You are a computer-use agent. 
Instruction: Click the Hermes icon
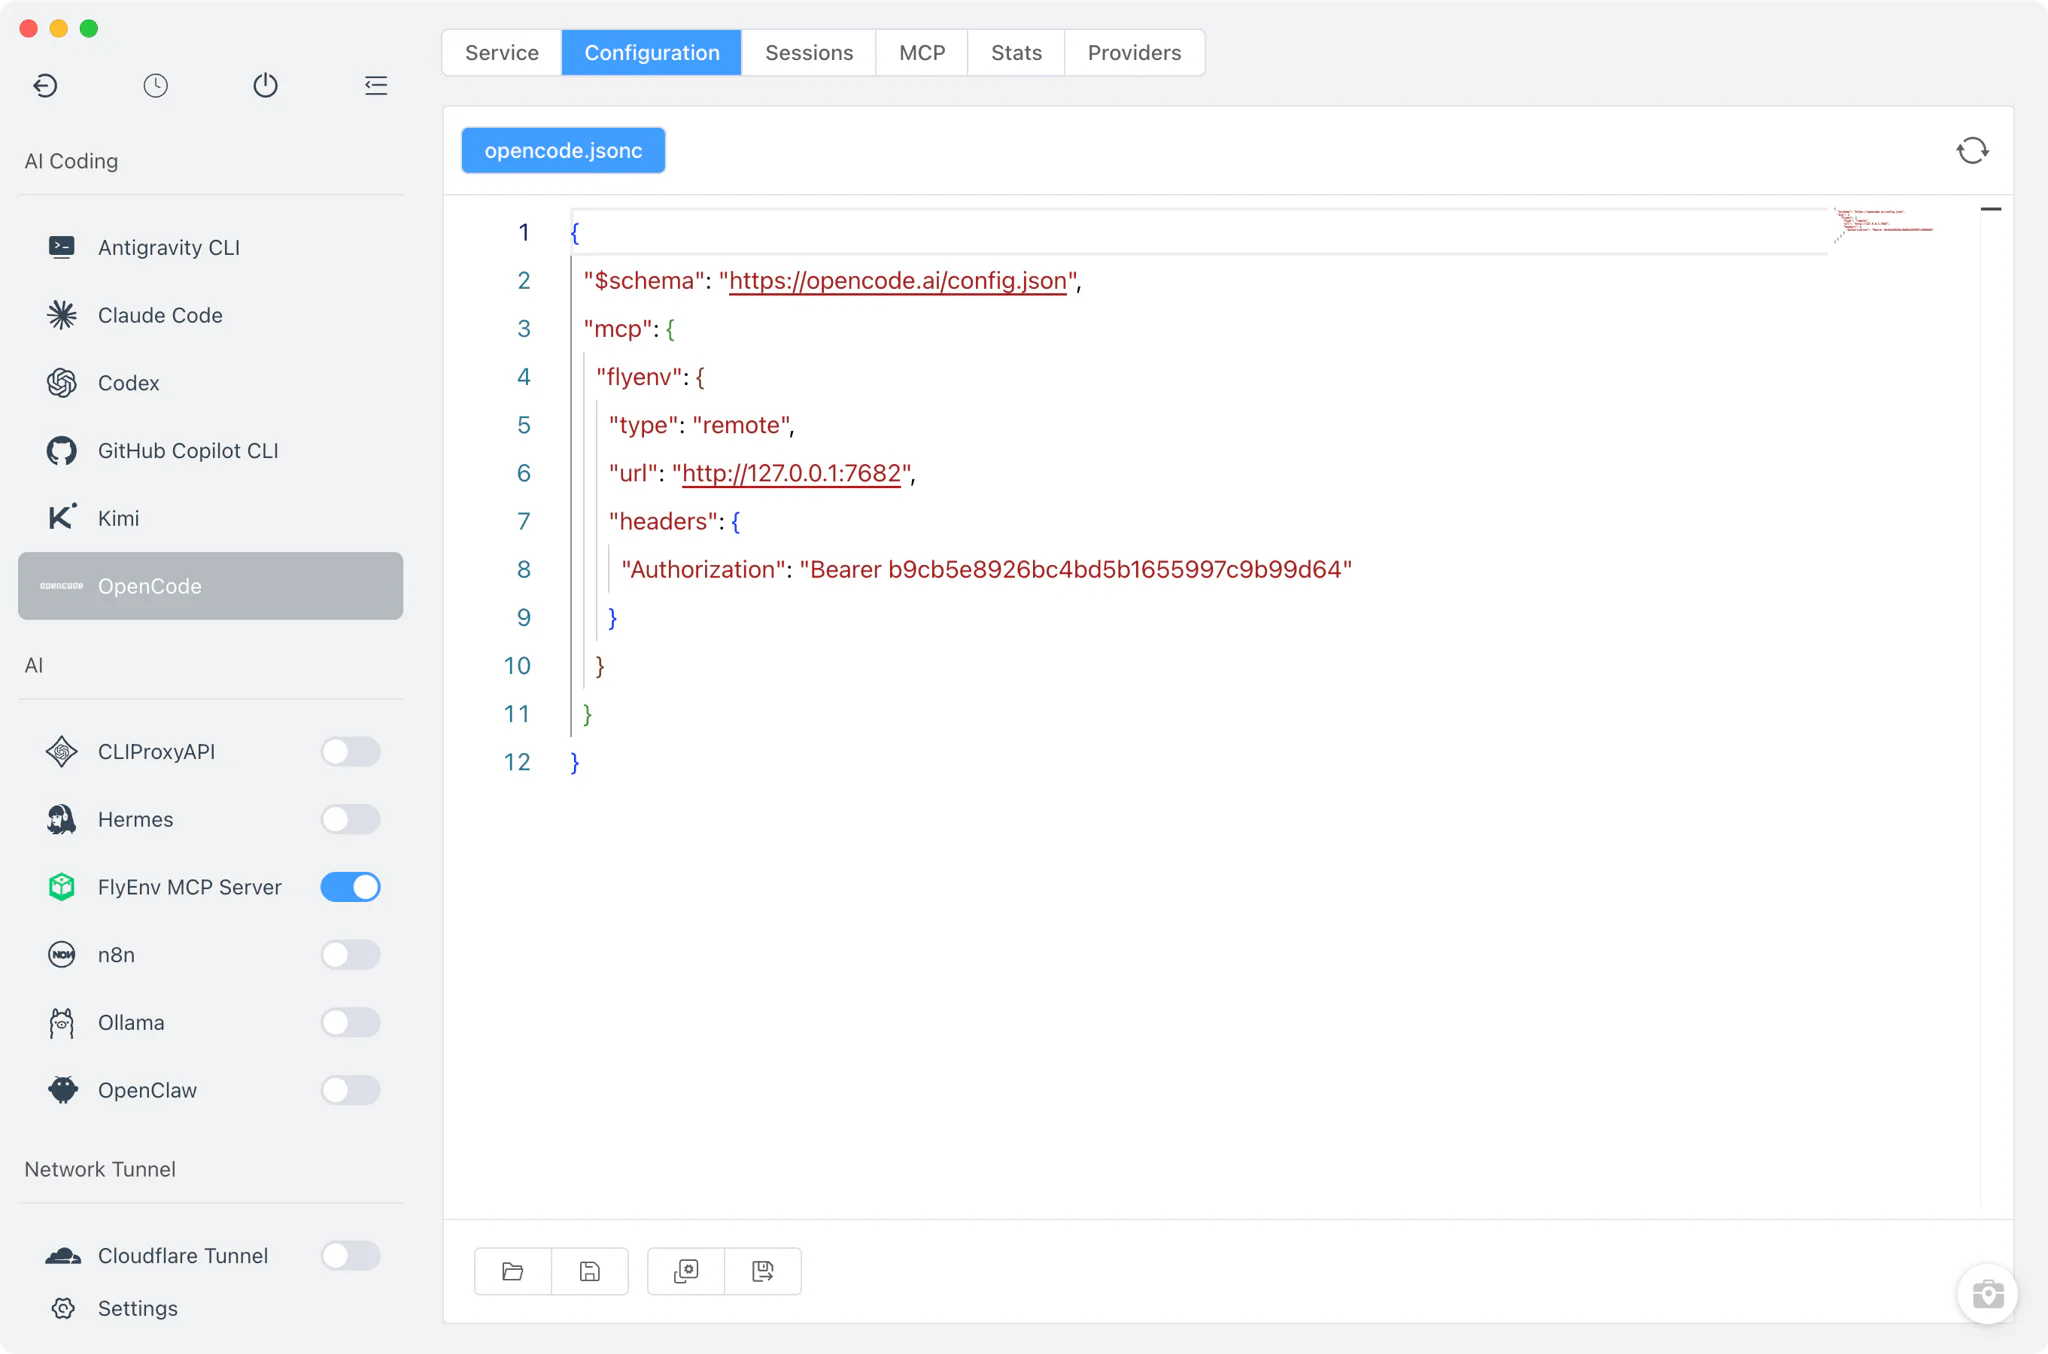(62, 819)
